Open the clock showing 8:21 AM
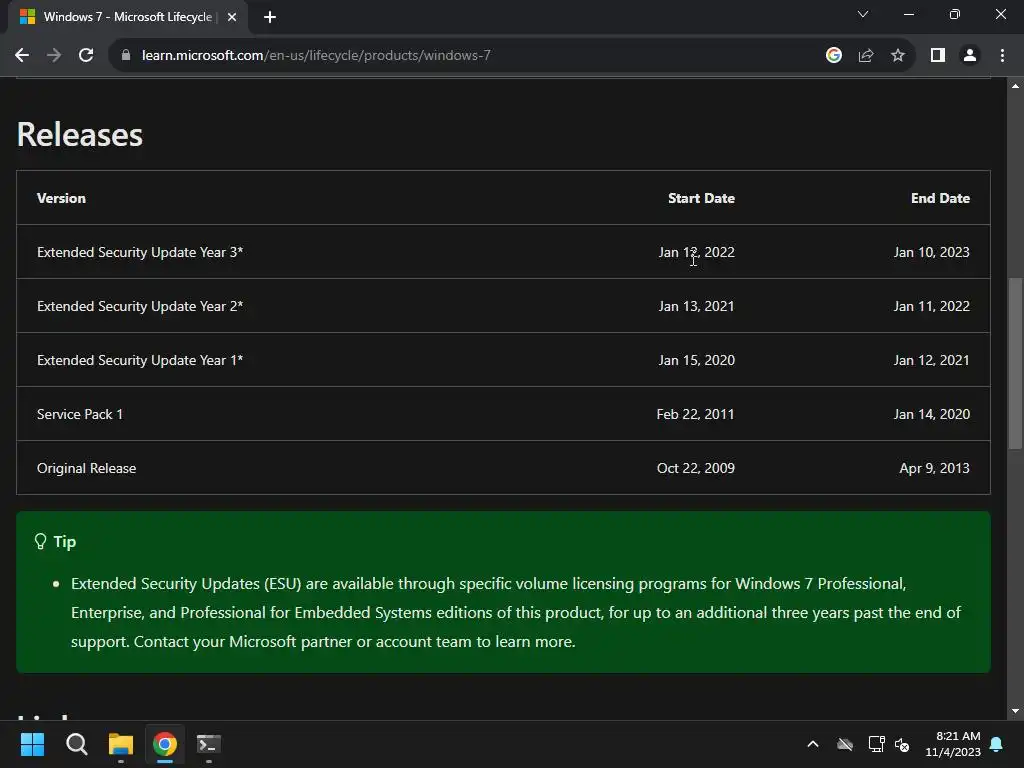1024x768 pixels. pos(953,744)
